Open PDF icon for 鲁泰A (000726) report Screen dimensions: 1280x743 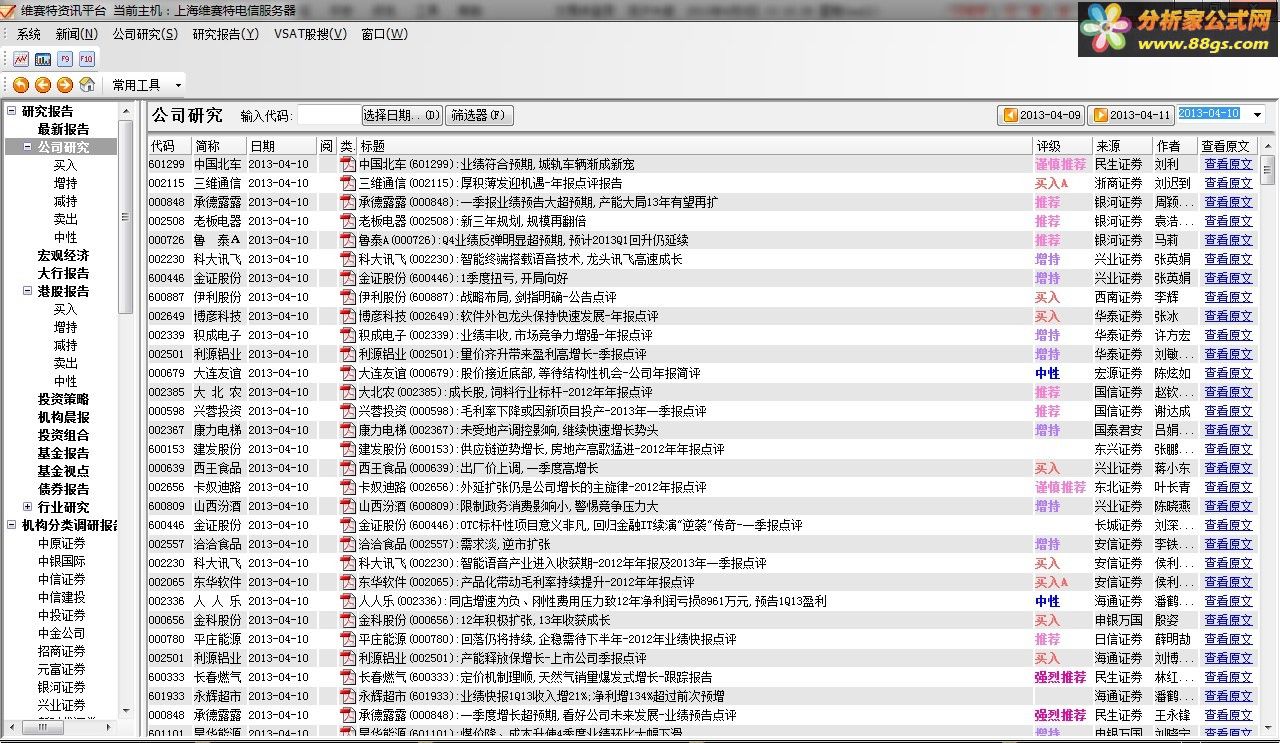point(349,240)
